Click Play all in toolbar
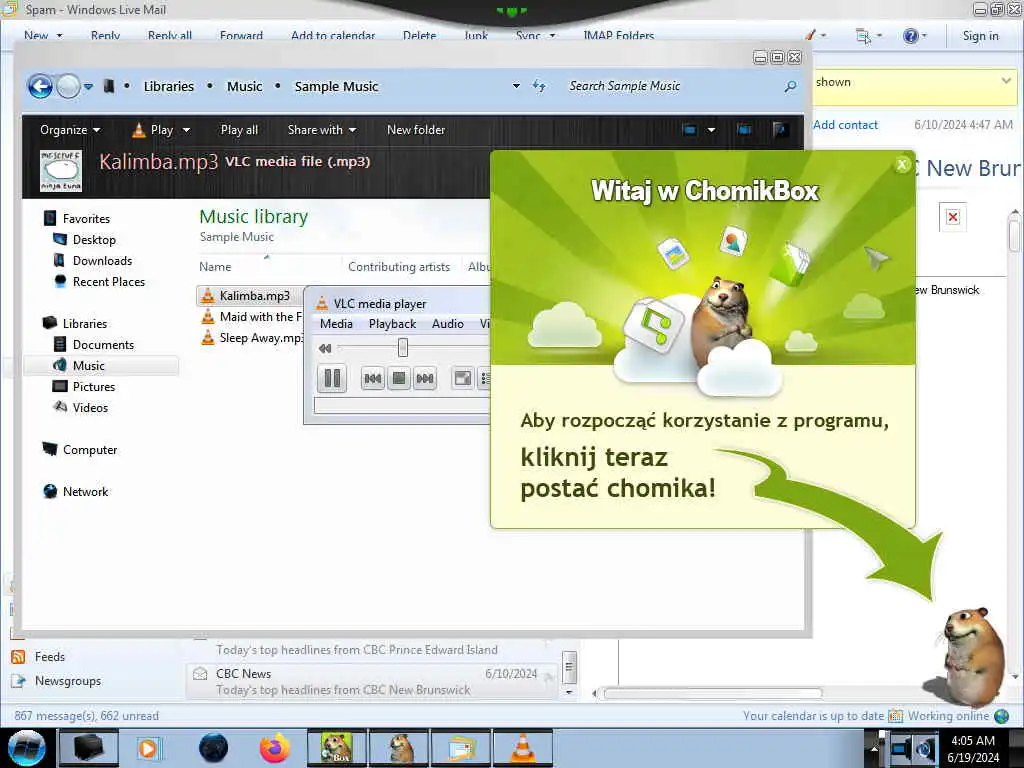This screenshot has width=1024, height=768. [239, 130]
